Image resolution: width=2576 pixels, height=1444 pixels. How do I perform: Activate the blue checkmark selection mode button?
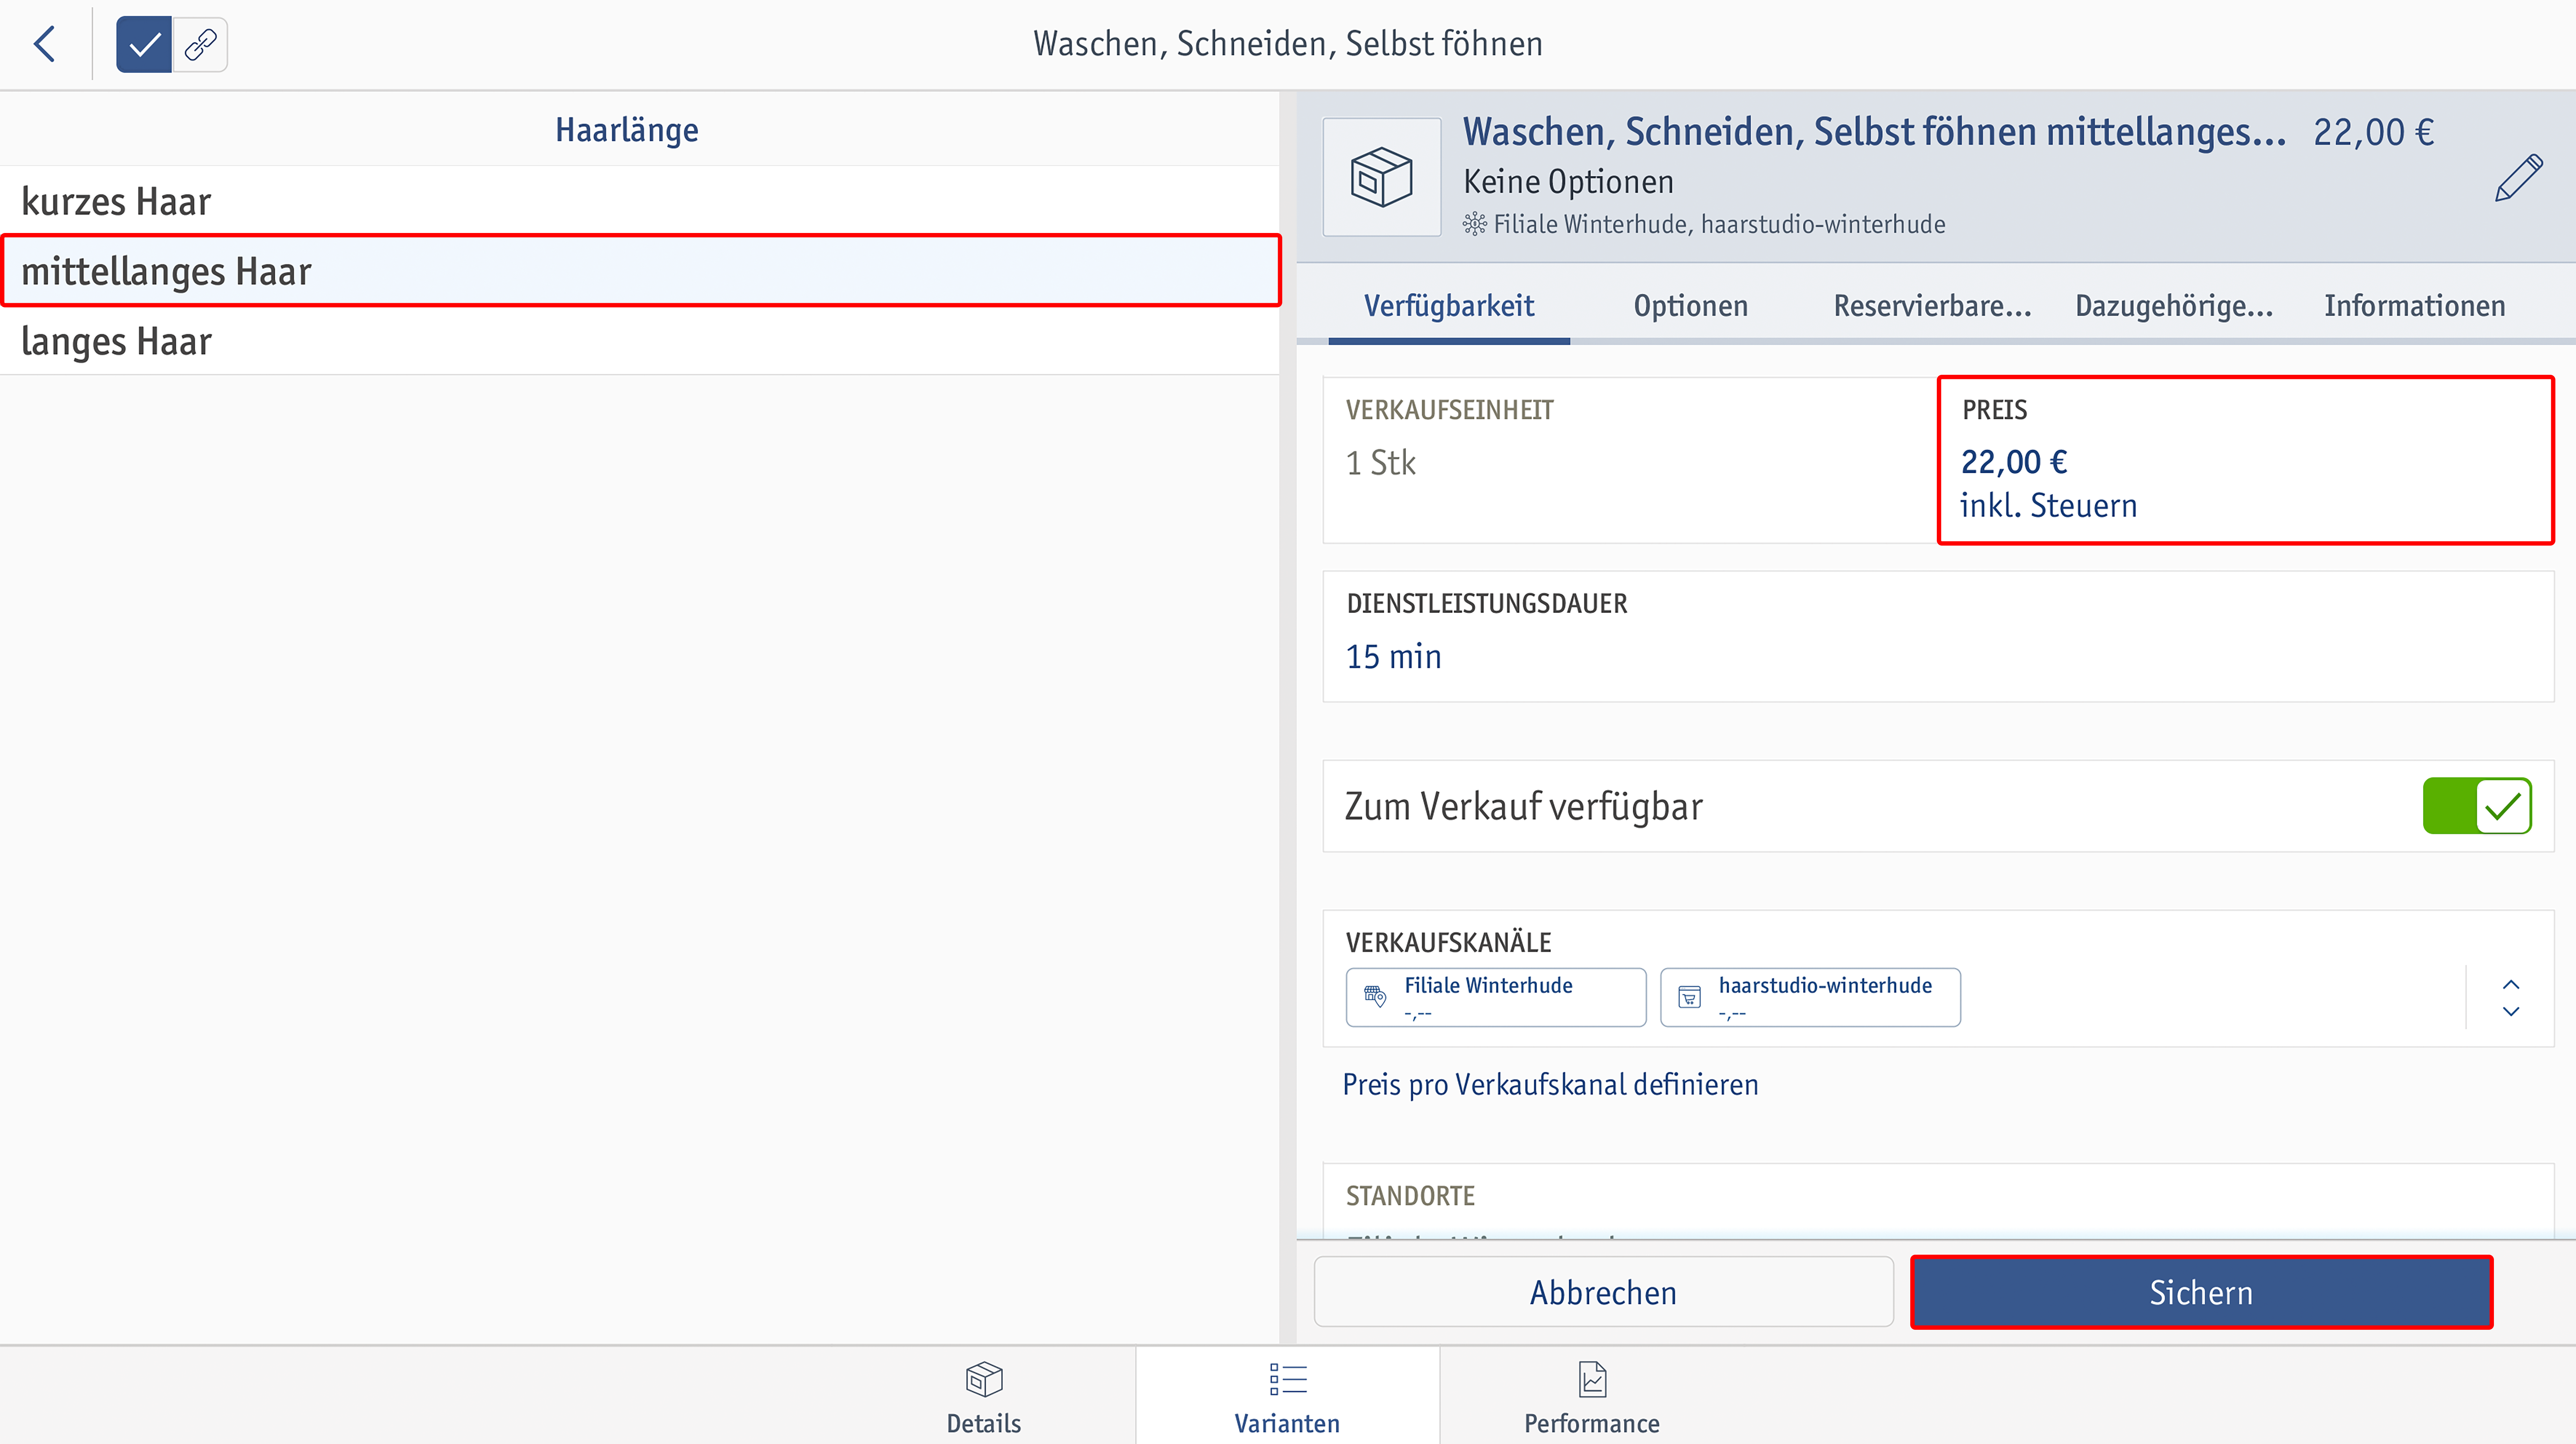pyautogui.click(x=144, y=44)
